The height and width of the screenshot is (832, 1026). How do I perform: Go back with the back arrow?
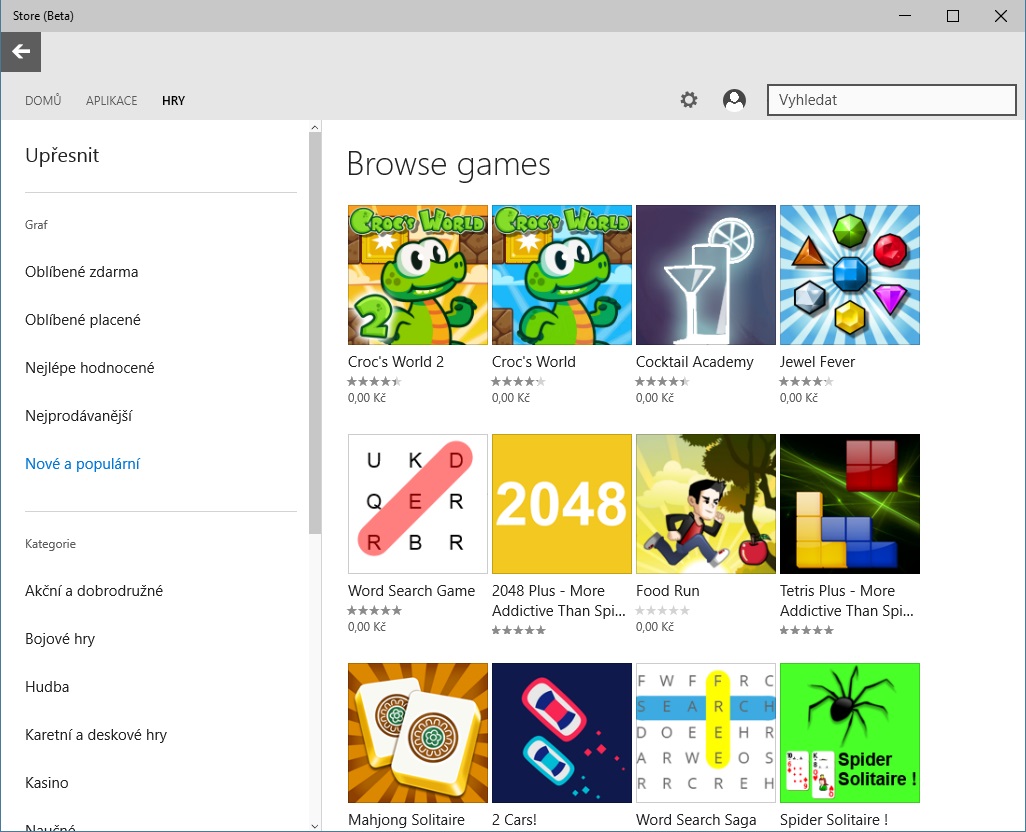[20, 51]
